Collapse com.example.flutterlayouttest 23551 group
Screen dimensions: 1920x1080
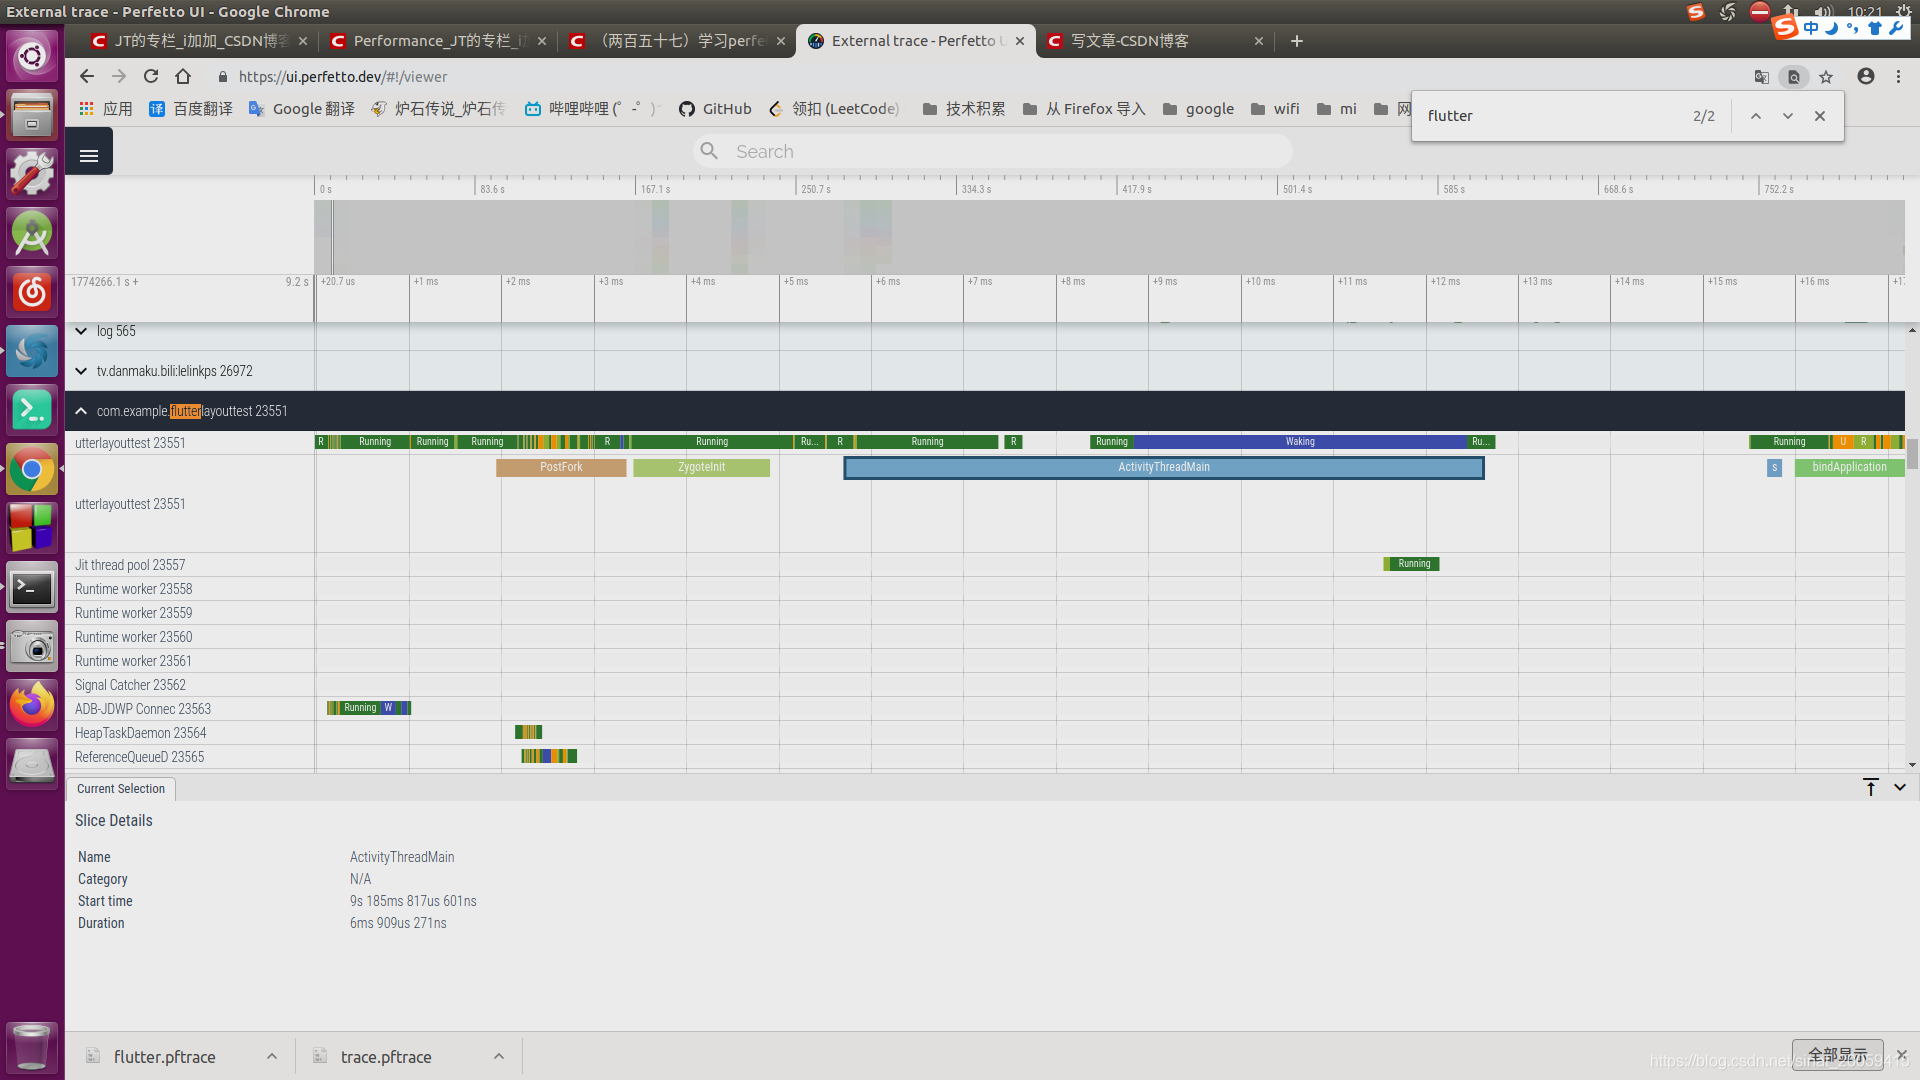coord(81,411)
